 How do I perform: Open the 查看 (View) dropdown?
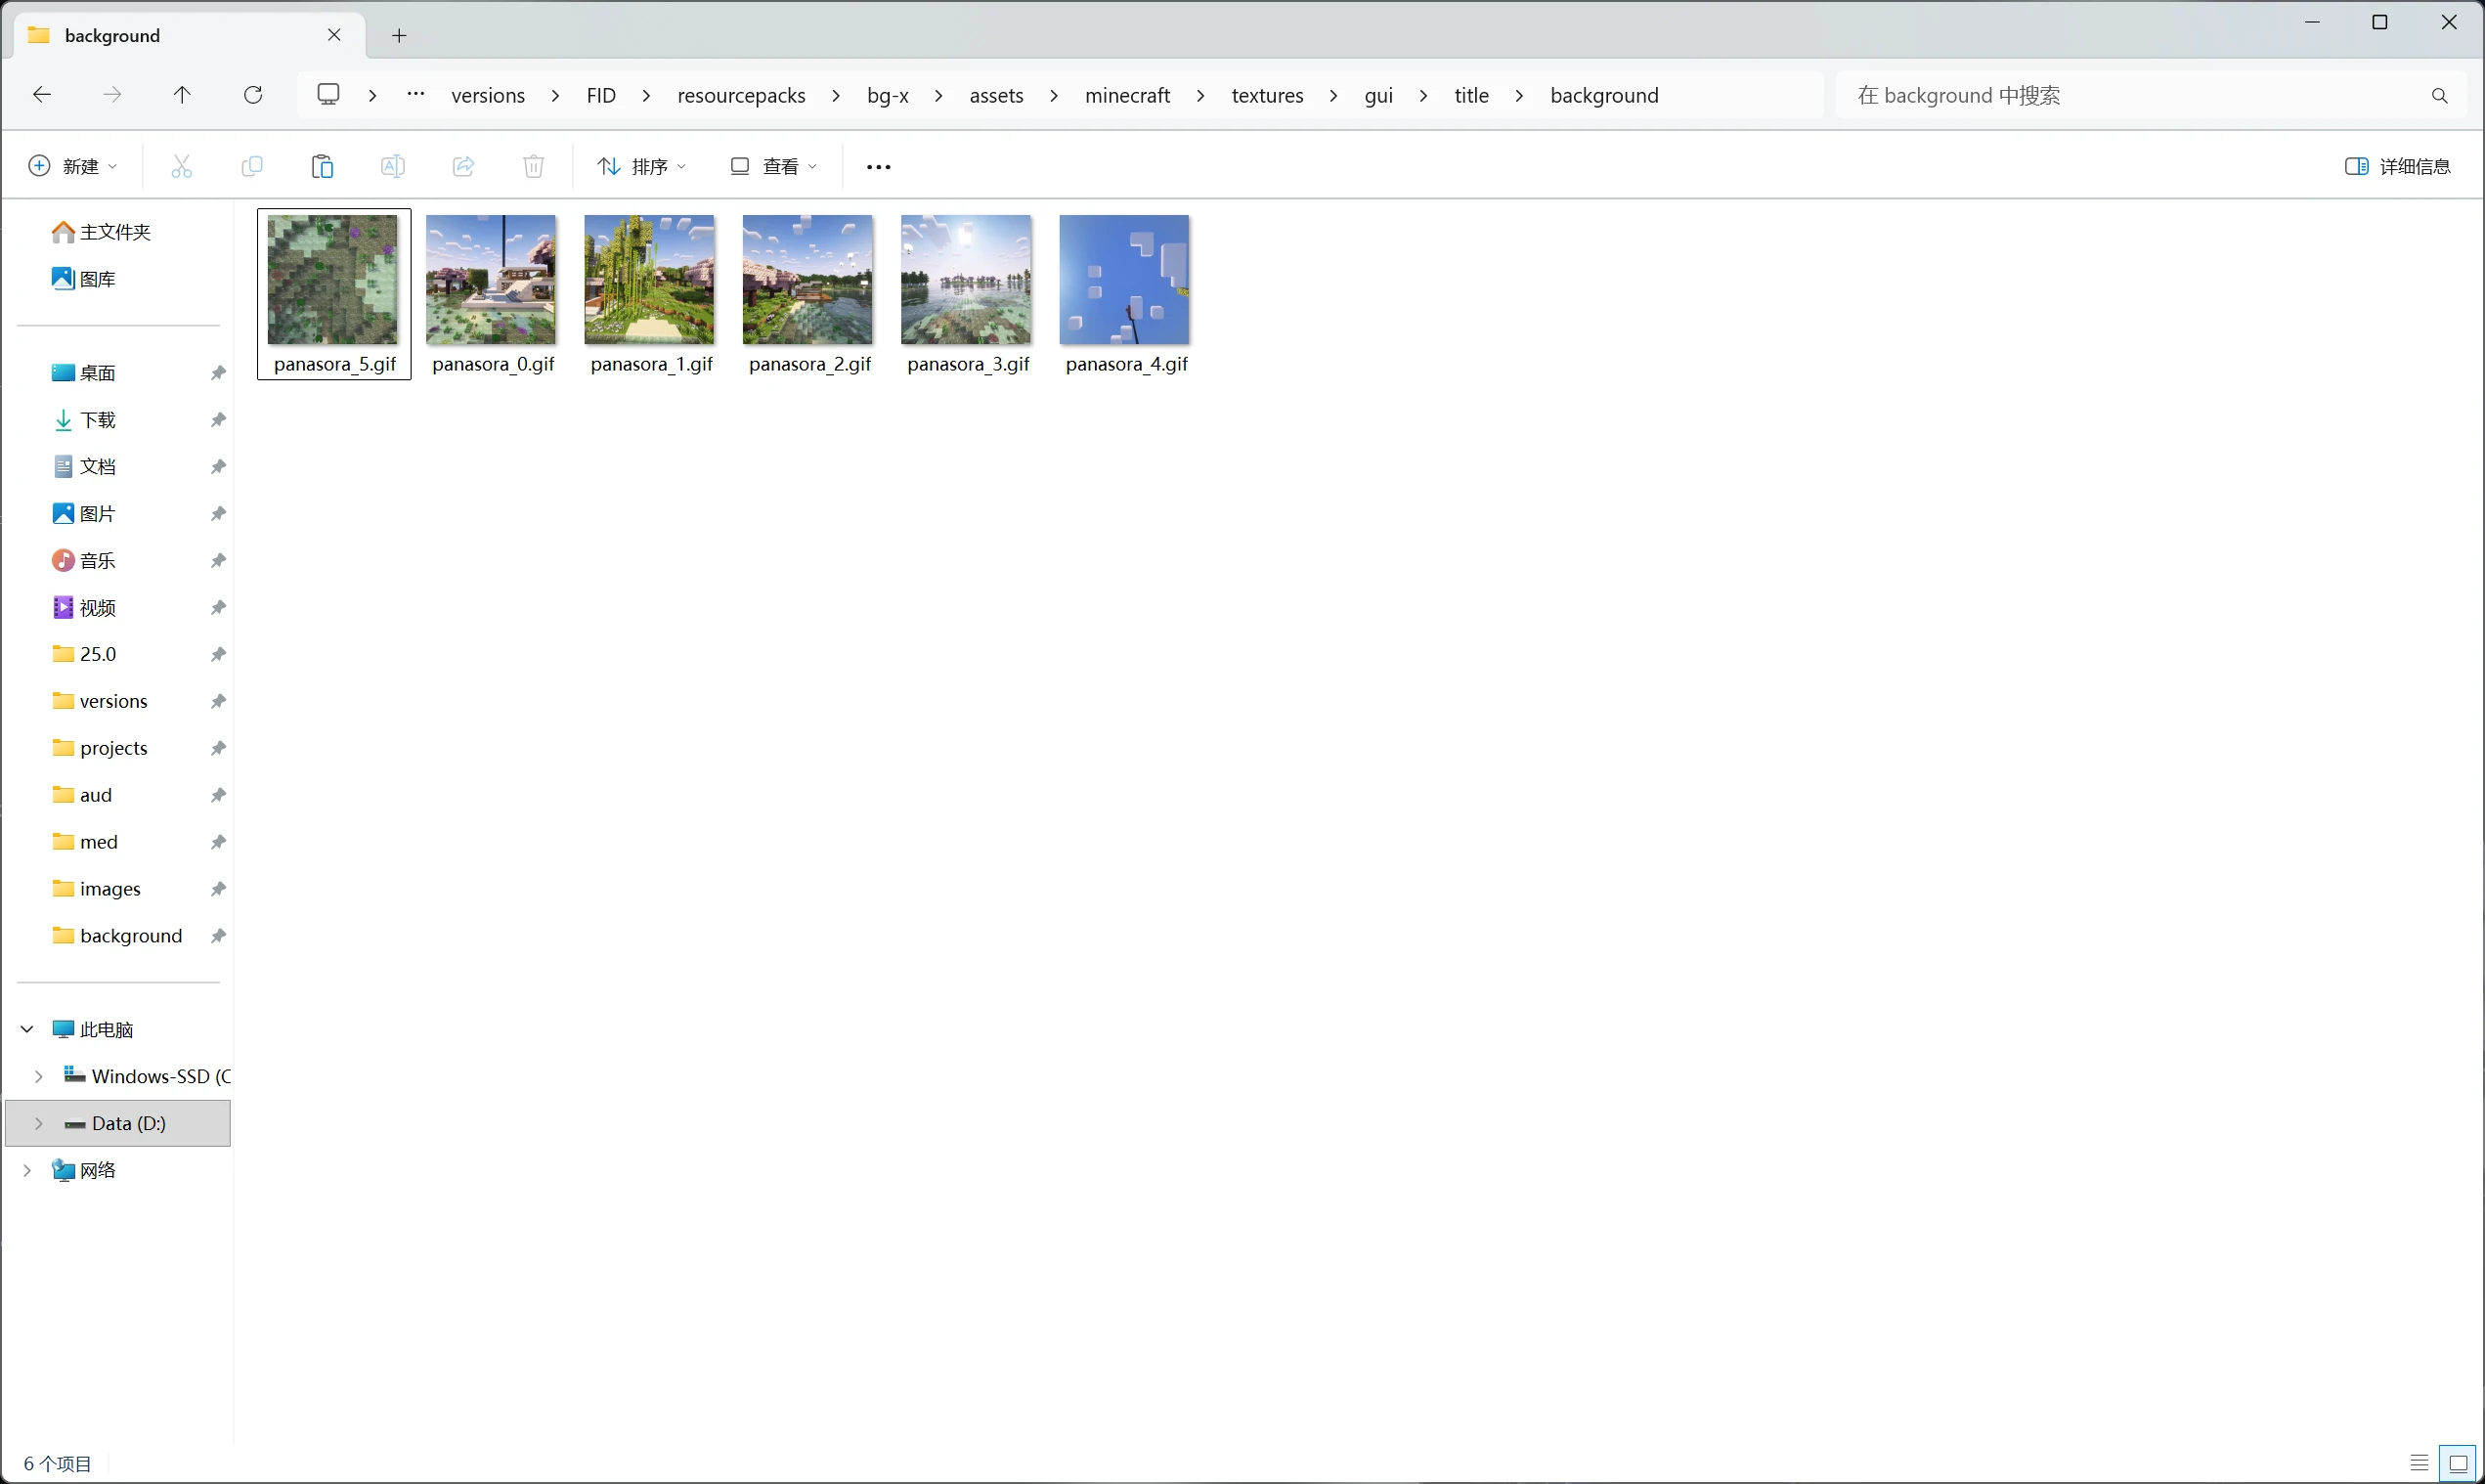[774, 167]
